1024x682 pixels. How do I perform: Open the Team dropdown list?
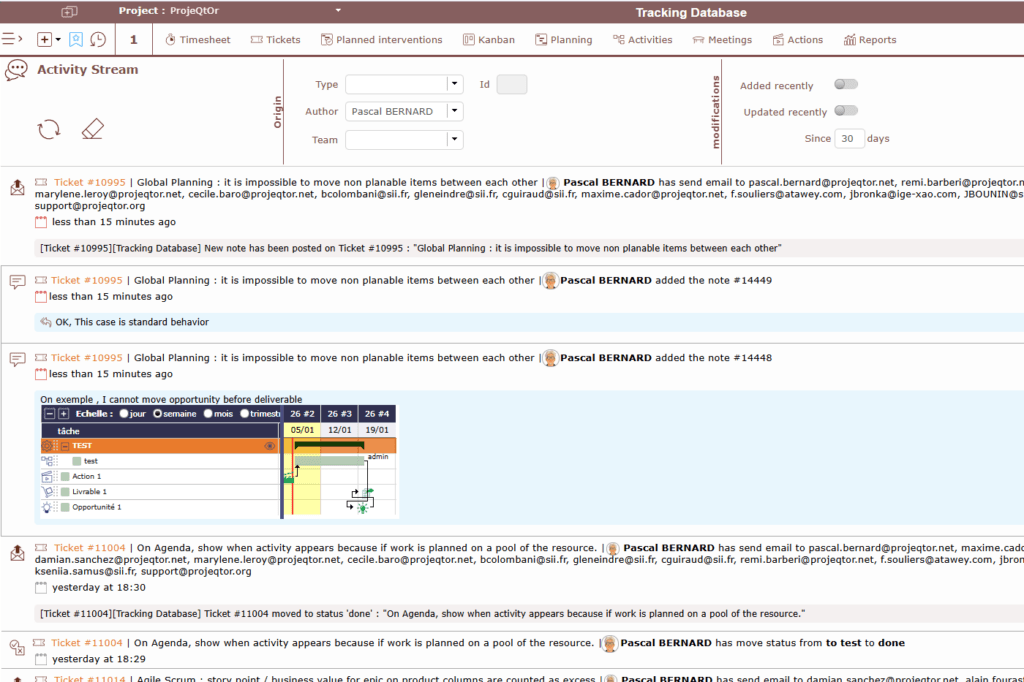click(x=454, y=140)
